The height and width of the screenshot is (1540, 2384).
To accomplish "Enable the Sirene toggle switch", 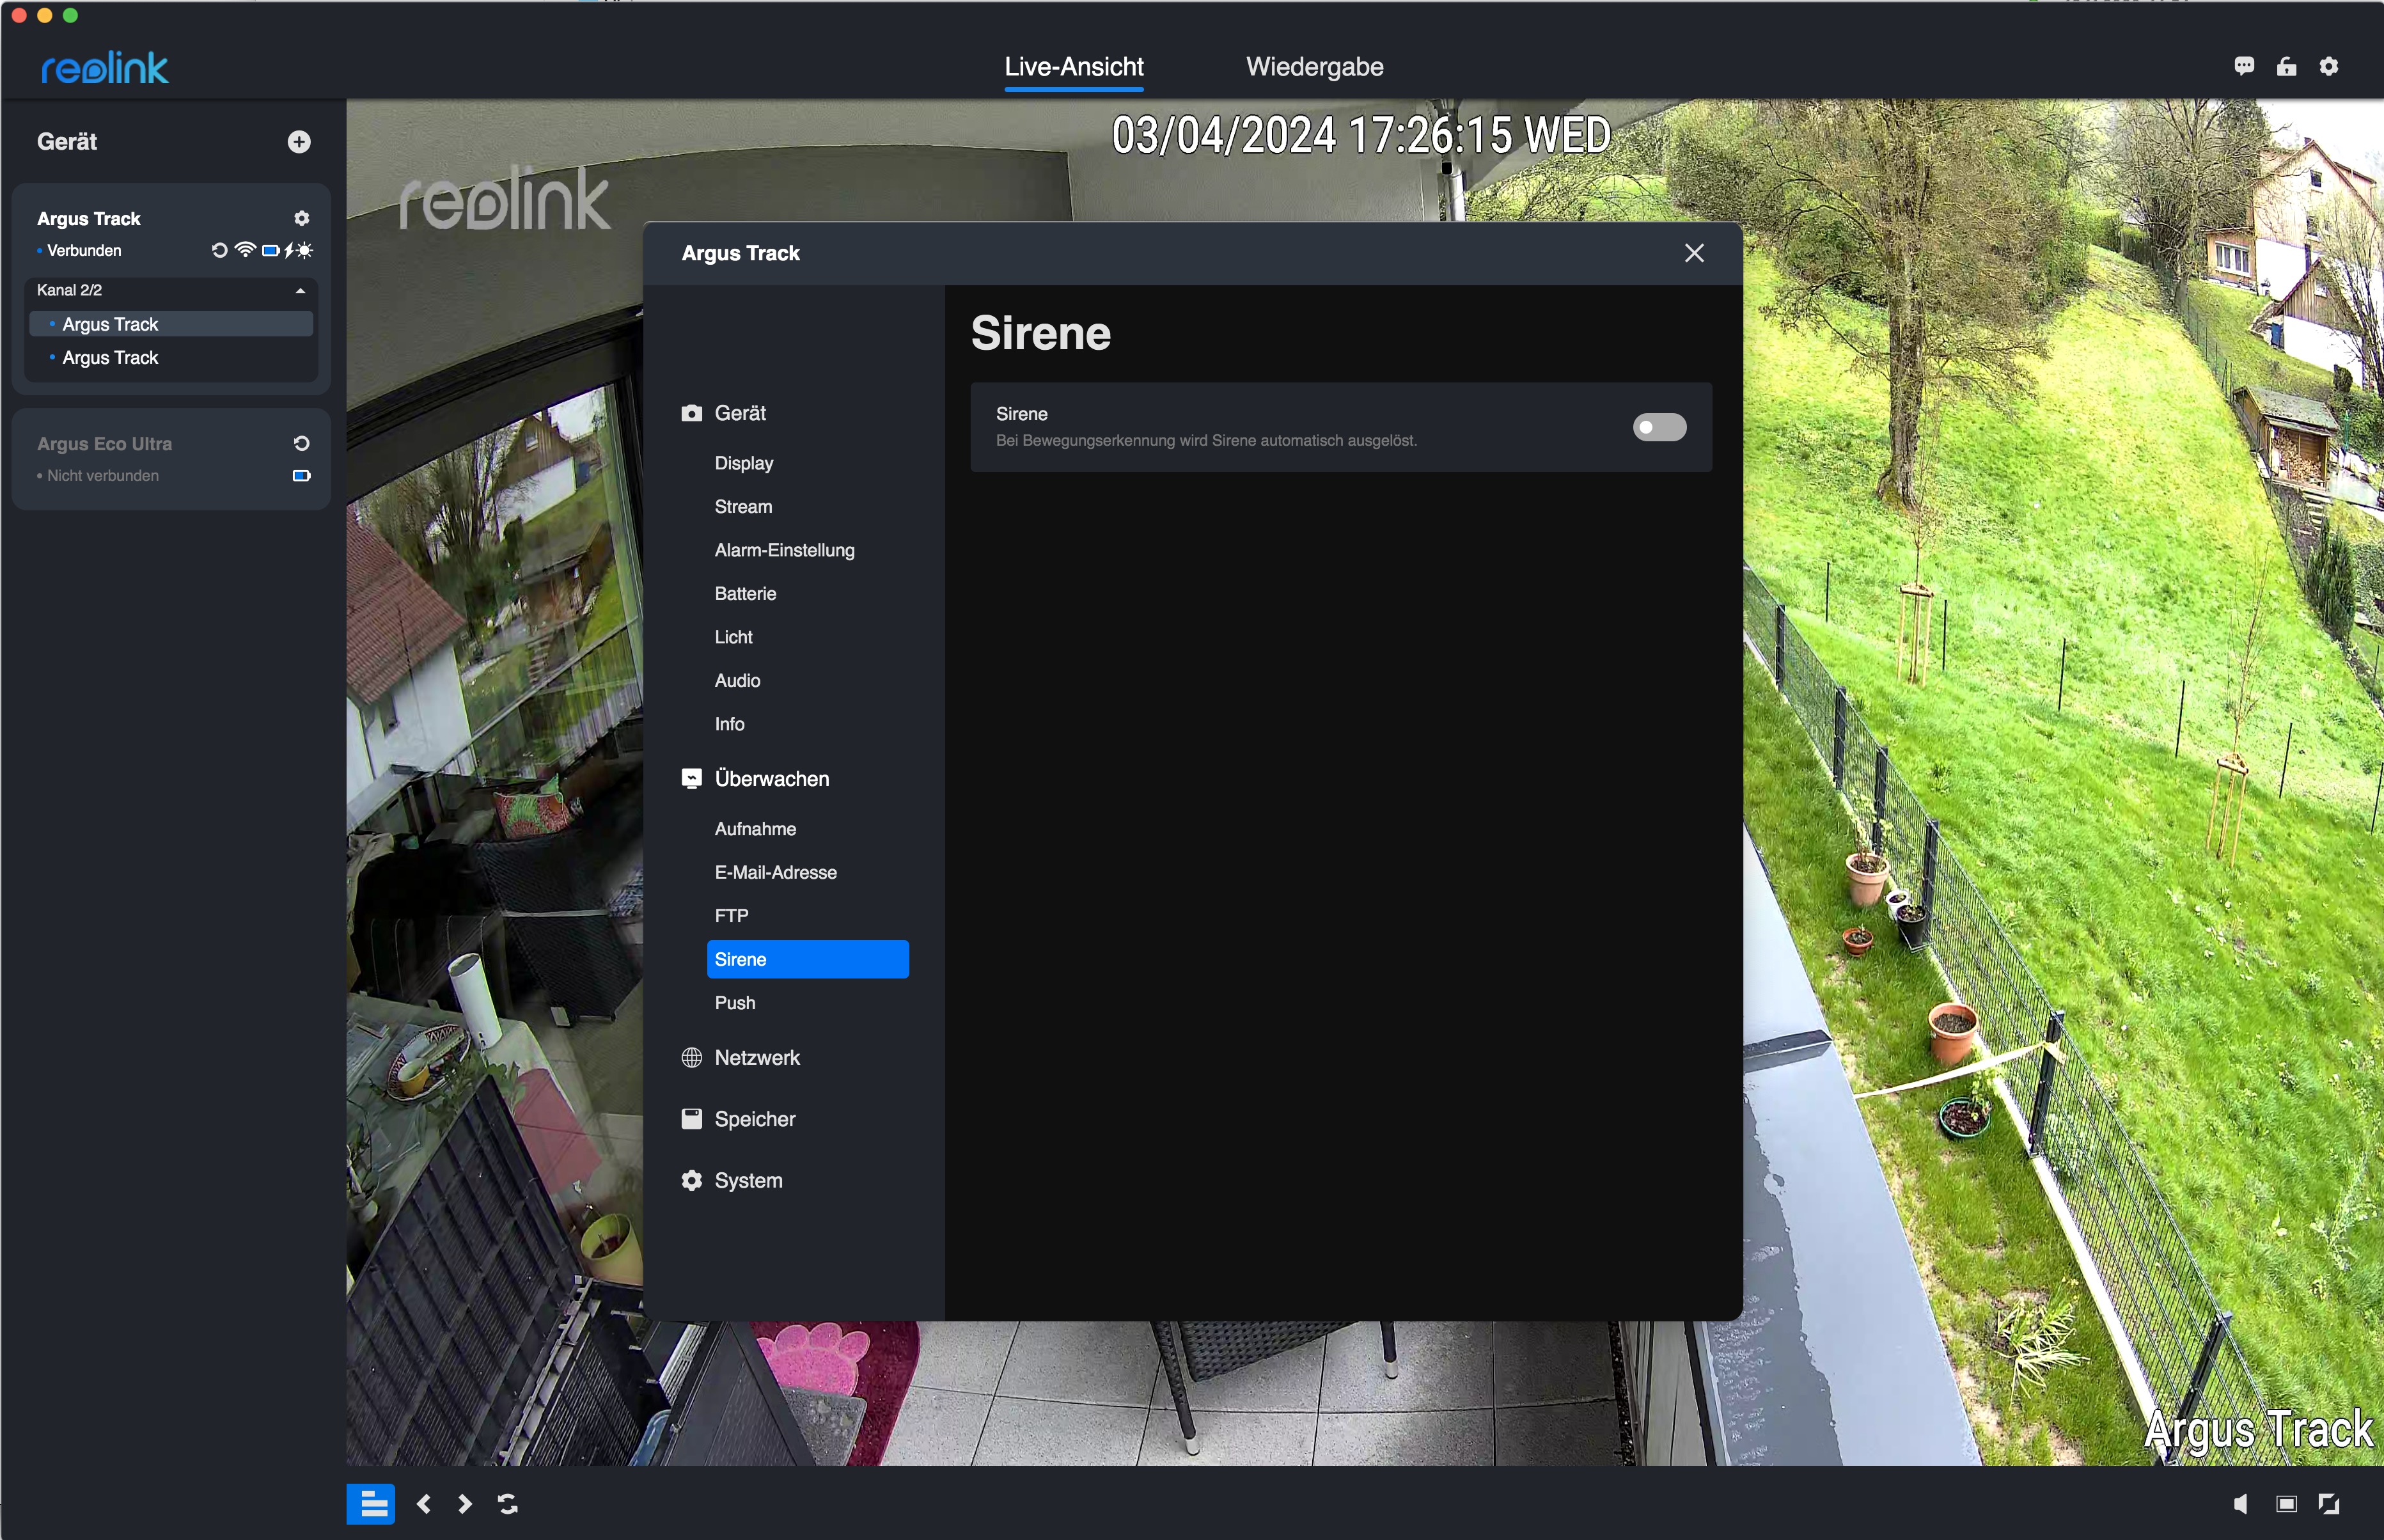I will 1659,427.
